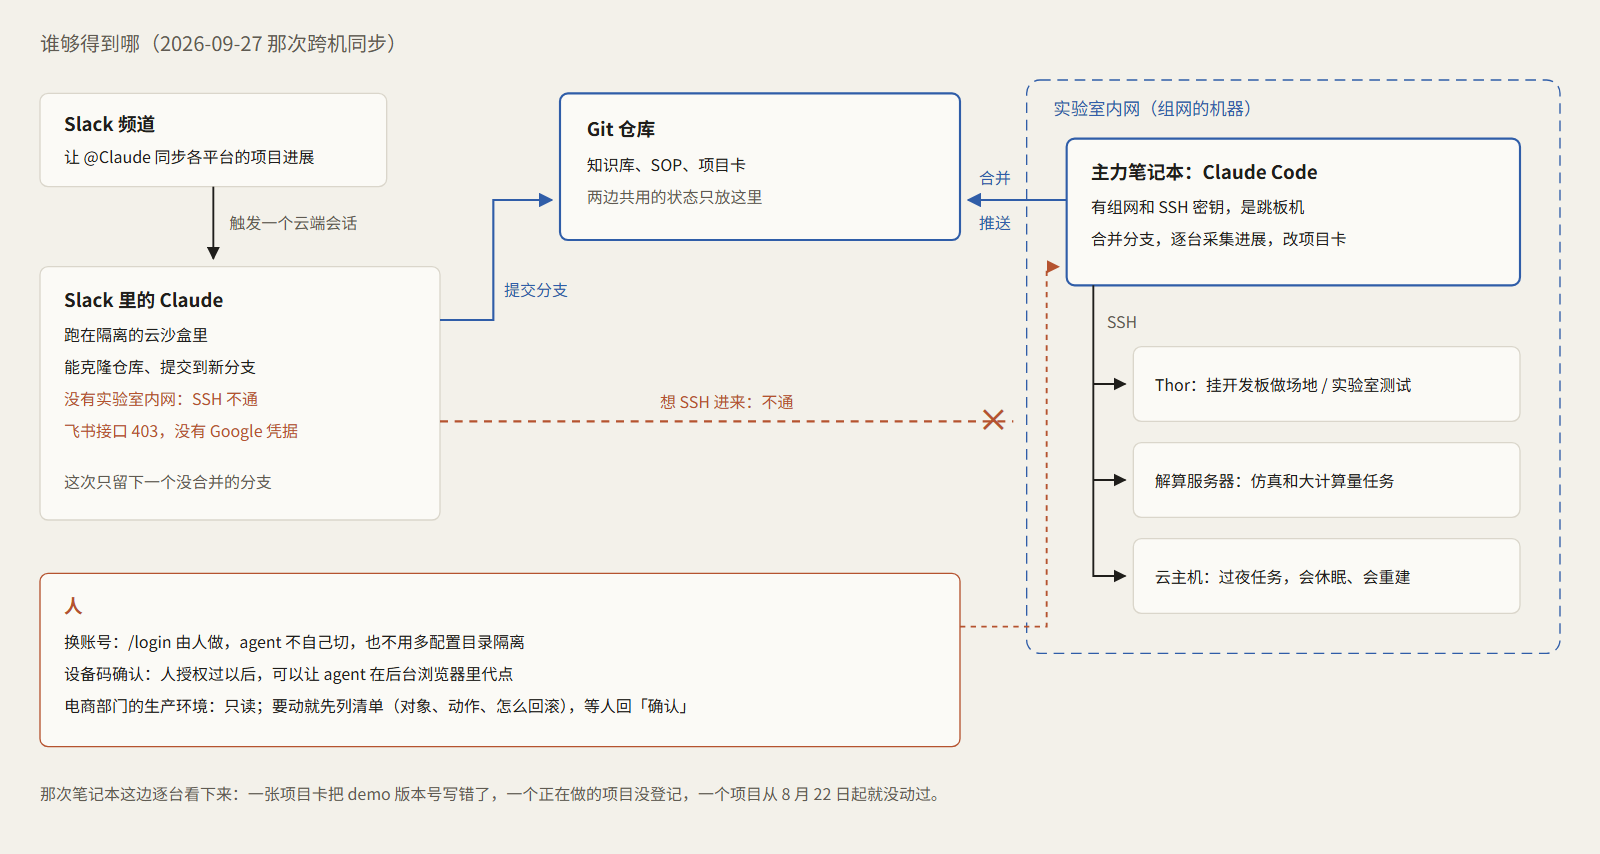Click the "云主机：过夜任务，会休眠、会重建" box text

pos(1283,577)
